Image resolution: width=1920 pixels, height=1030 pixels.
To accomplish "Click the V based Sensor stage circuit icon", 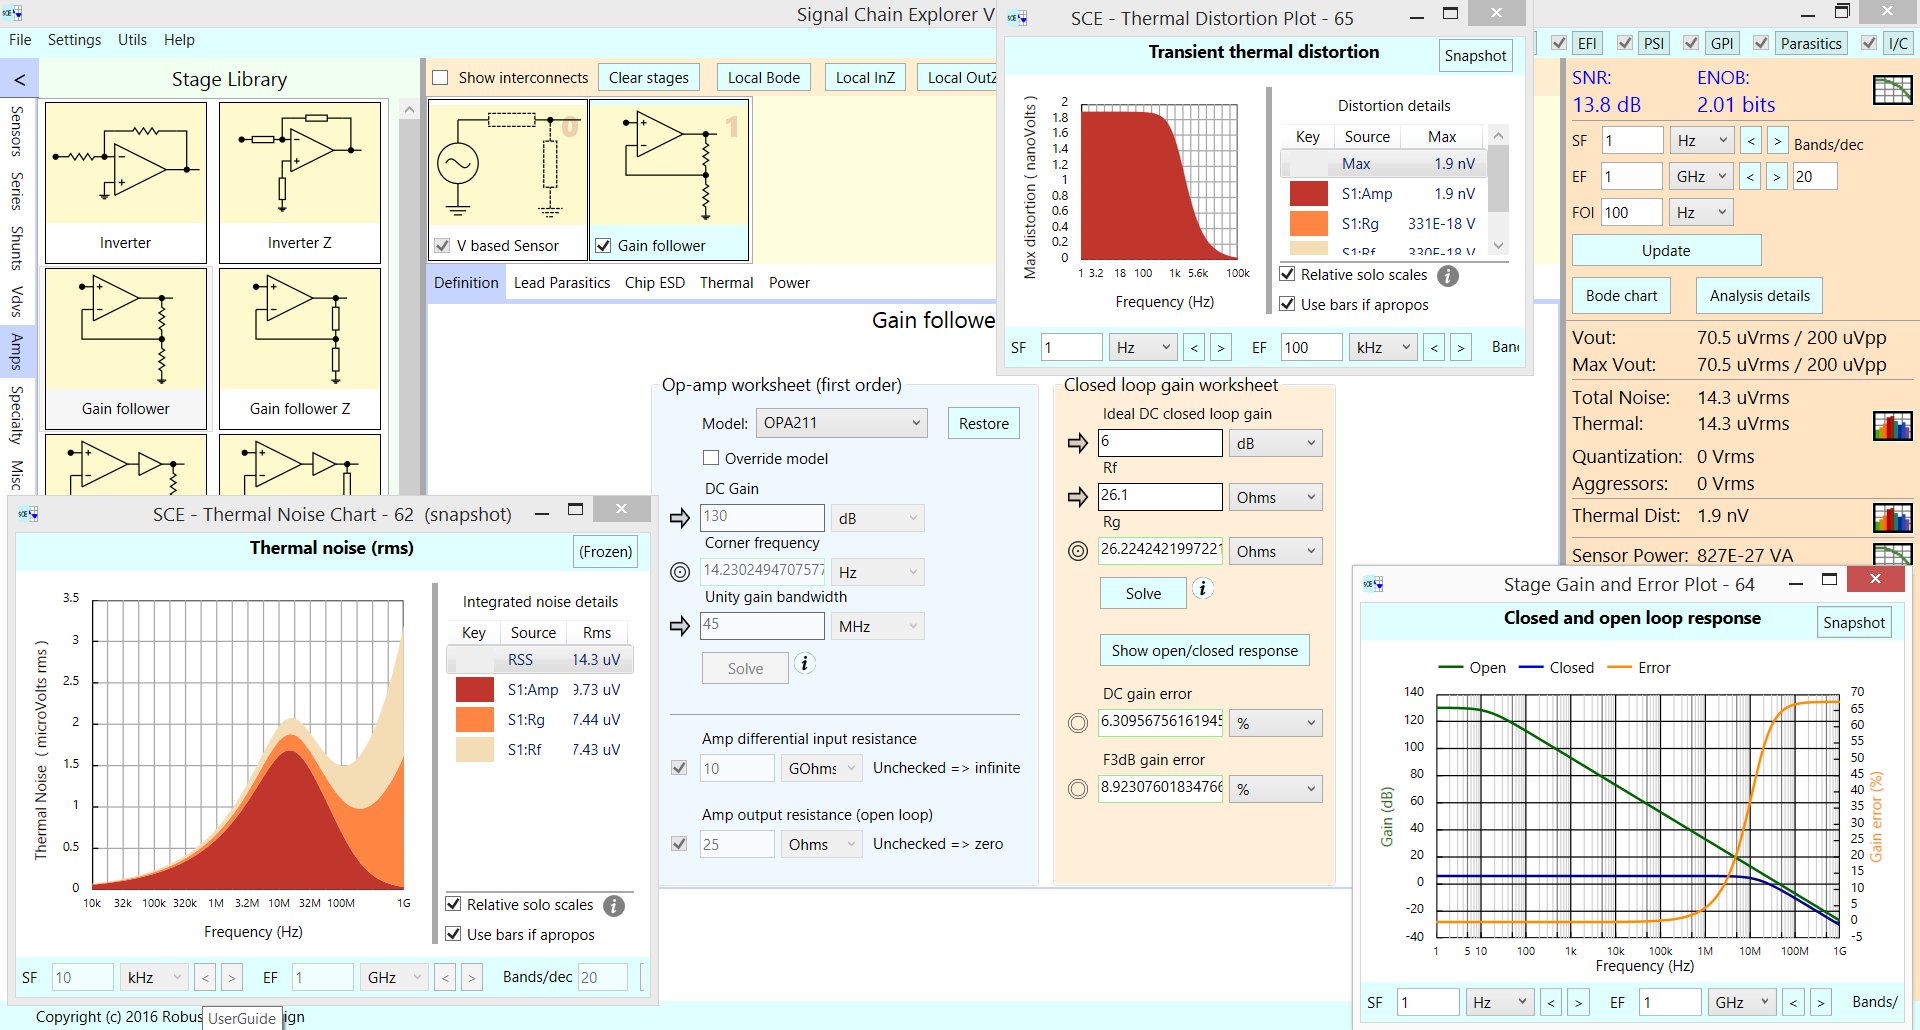I will coord(508,166).
